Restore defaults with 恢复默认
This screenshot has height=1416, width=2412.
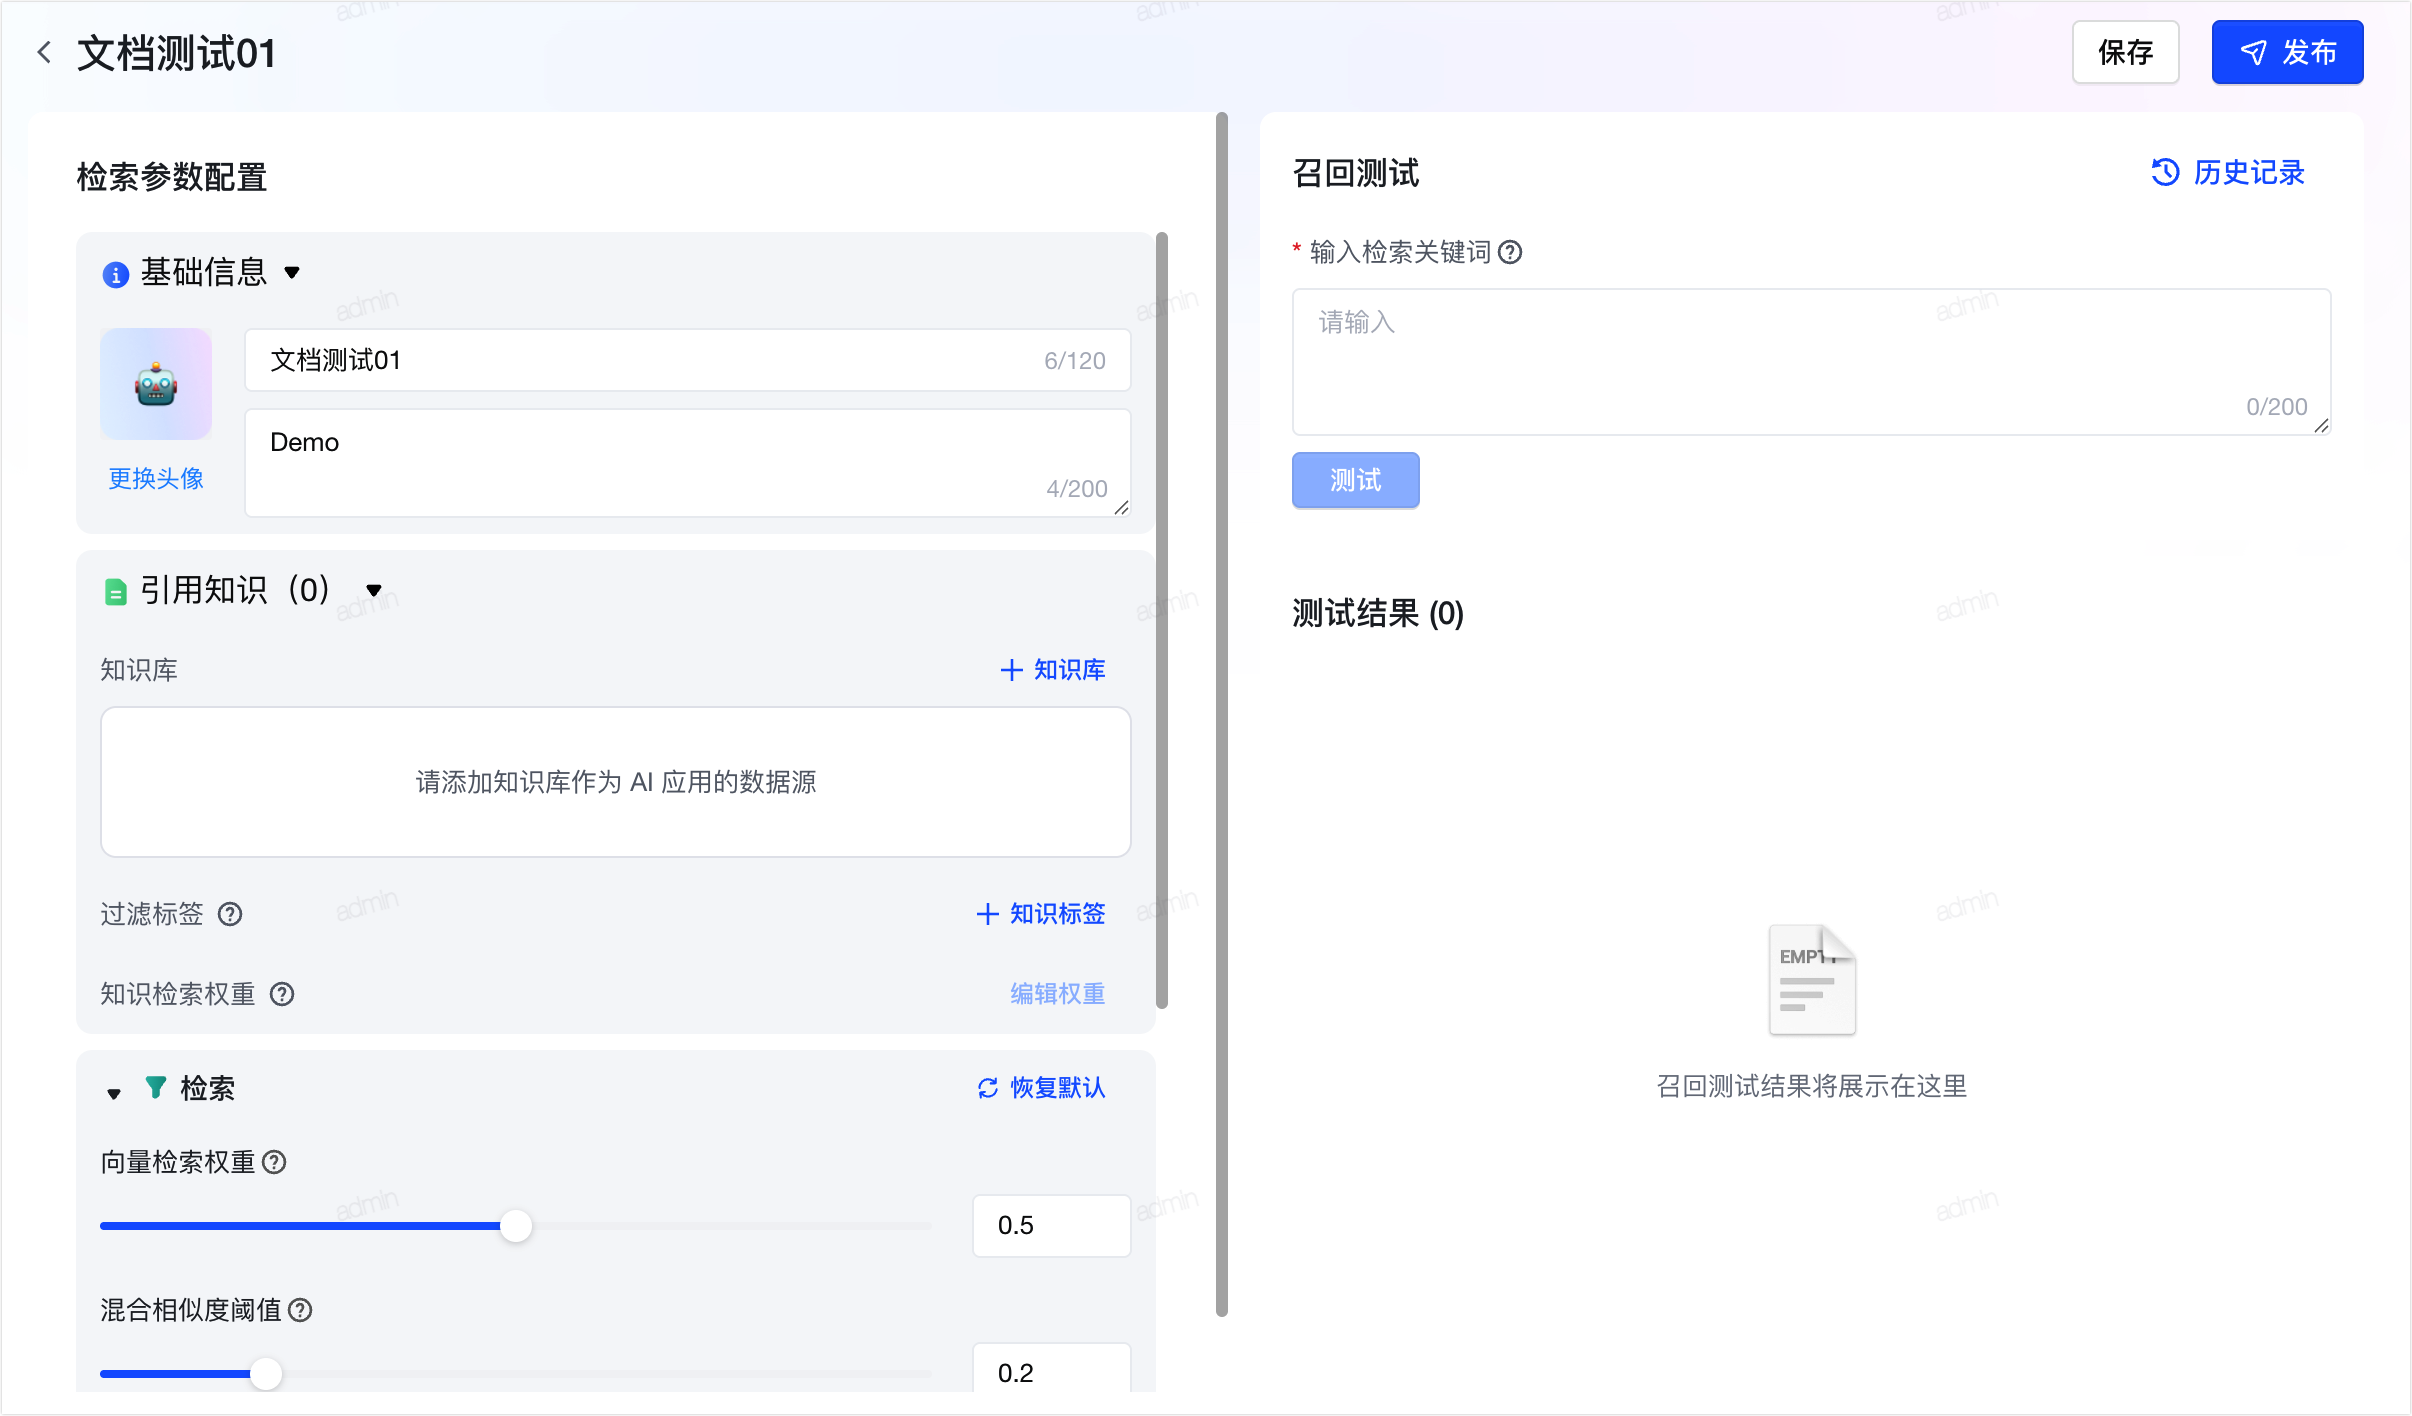pos(1041,1087)
